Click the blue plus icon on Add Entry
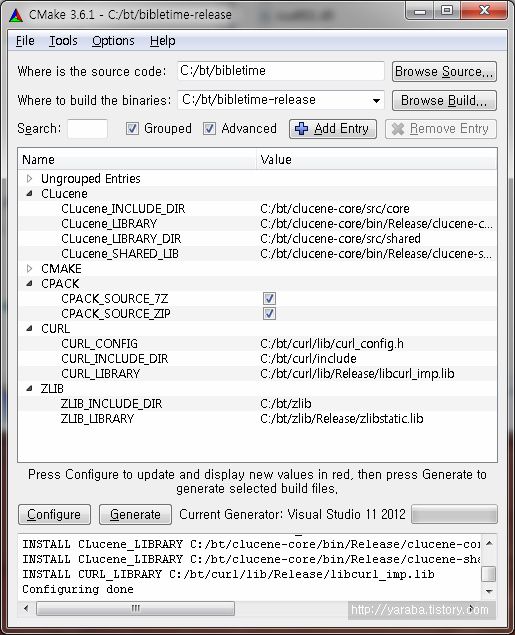Screen dimensions: 515x635 click(x=301, y=128)
